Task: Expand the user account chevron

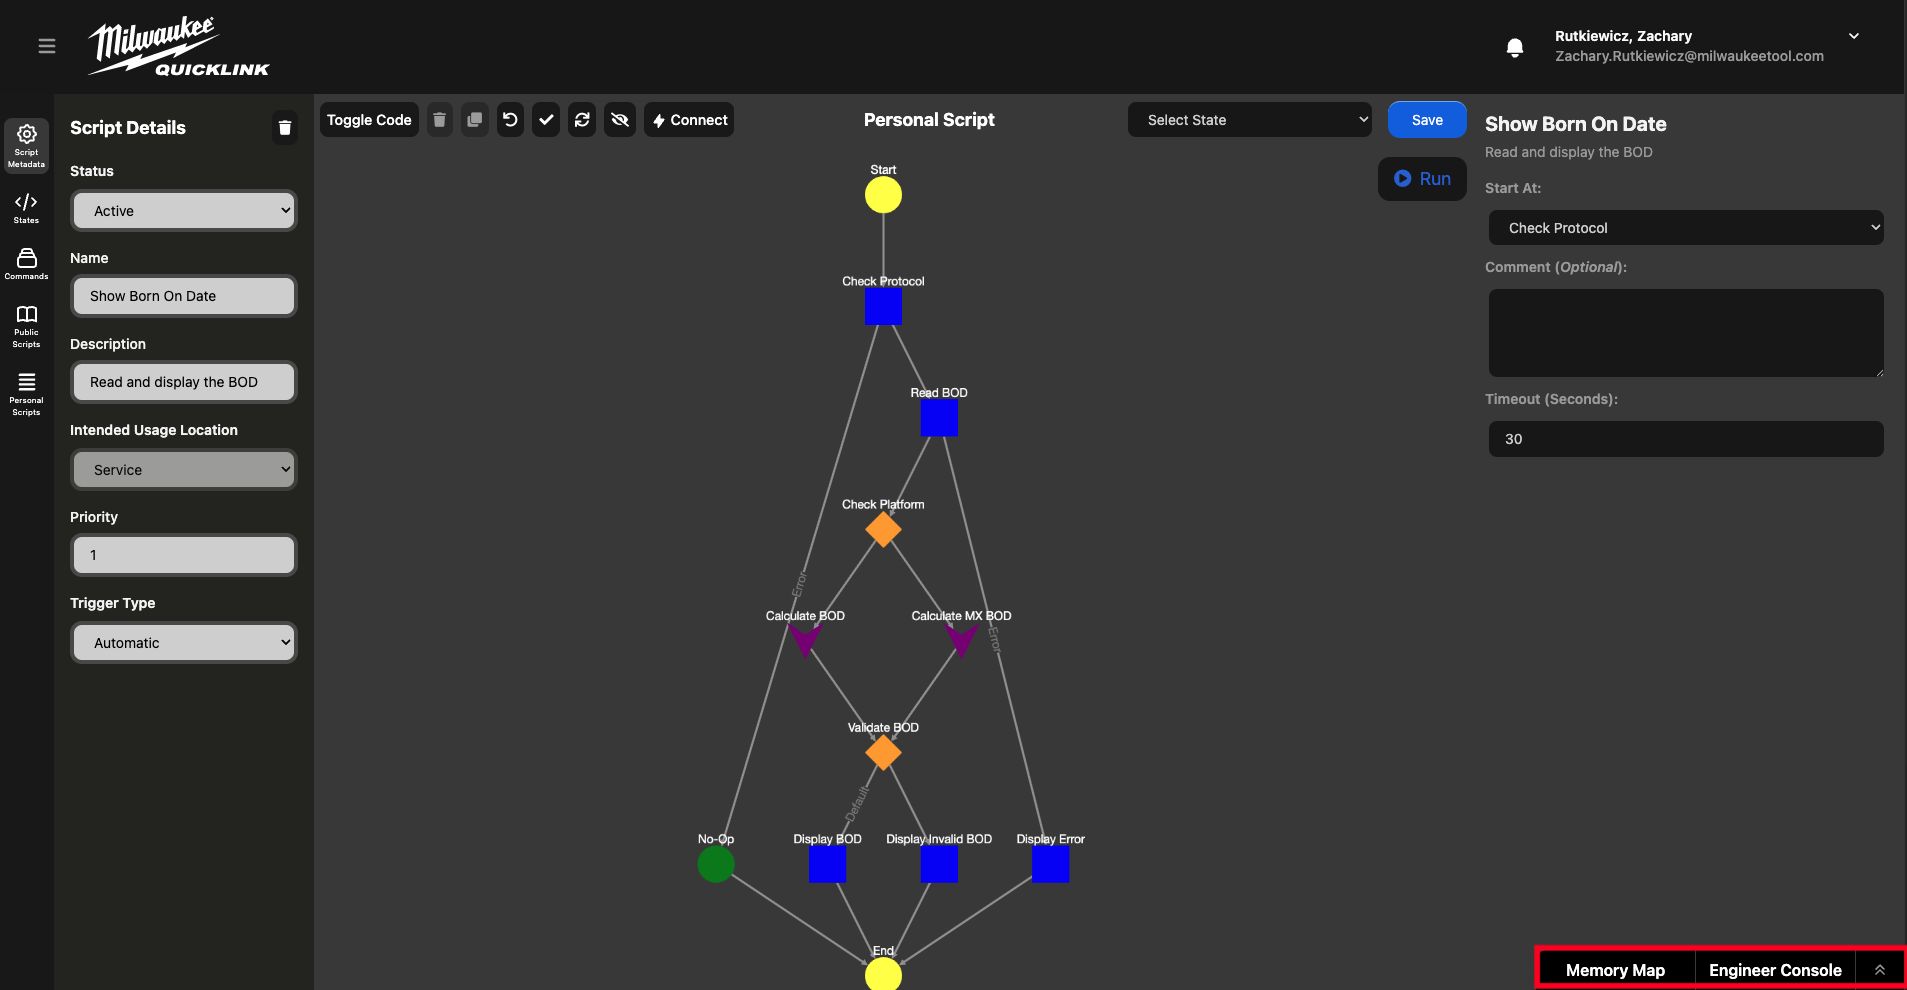Action: pos(1854,36)
